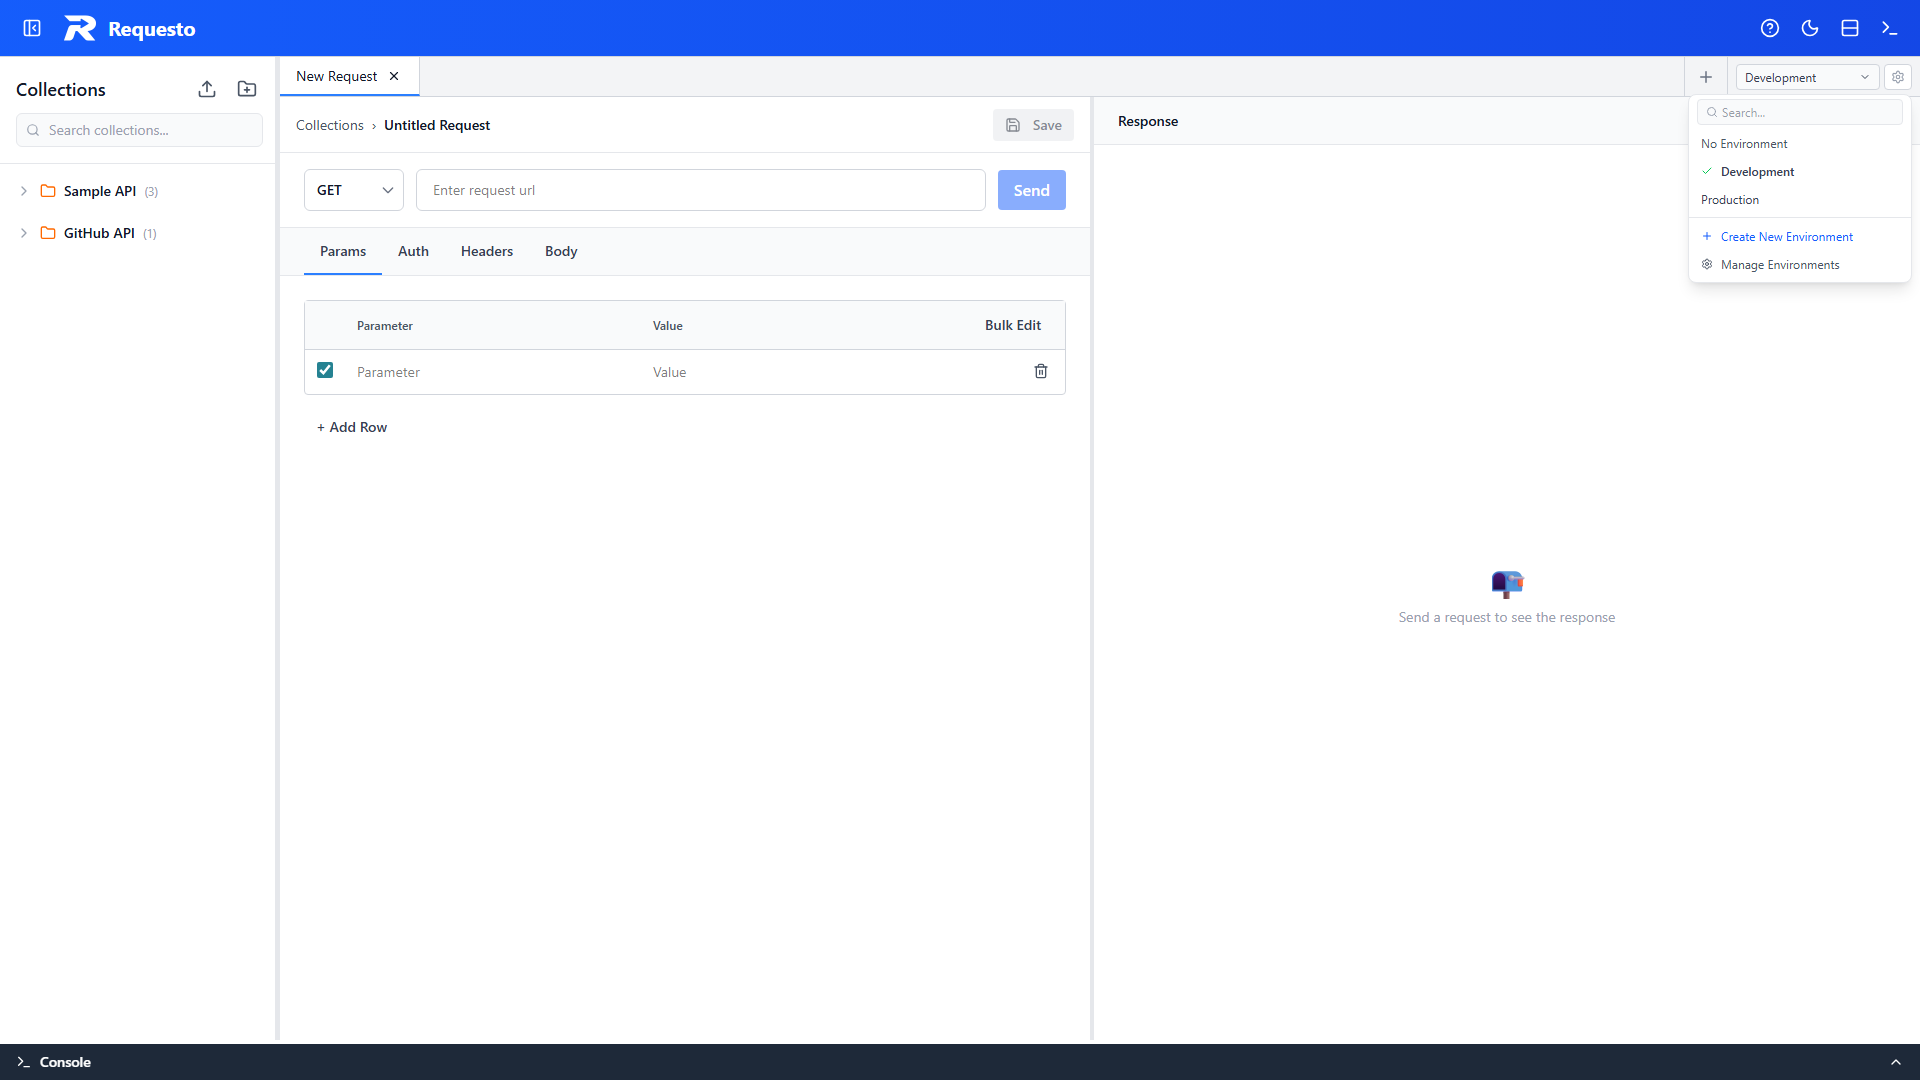Collapse the sidebar using the panel icon
The height and width of the screenshot is (1080, 1920).
[x=31, y=28]
